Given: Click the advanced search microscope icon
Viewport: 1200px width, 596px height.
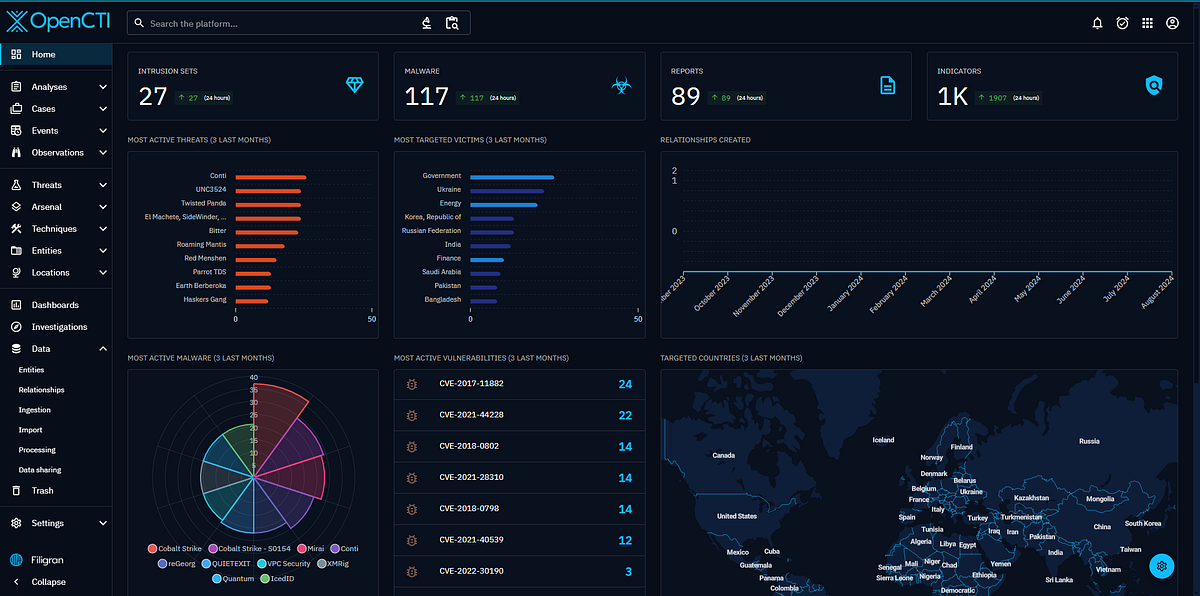Looking at the screenshot, I should (x=427, y=23).
